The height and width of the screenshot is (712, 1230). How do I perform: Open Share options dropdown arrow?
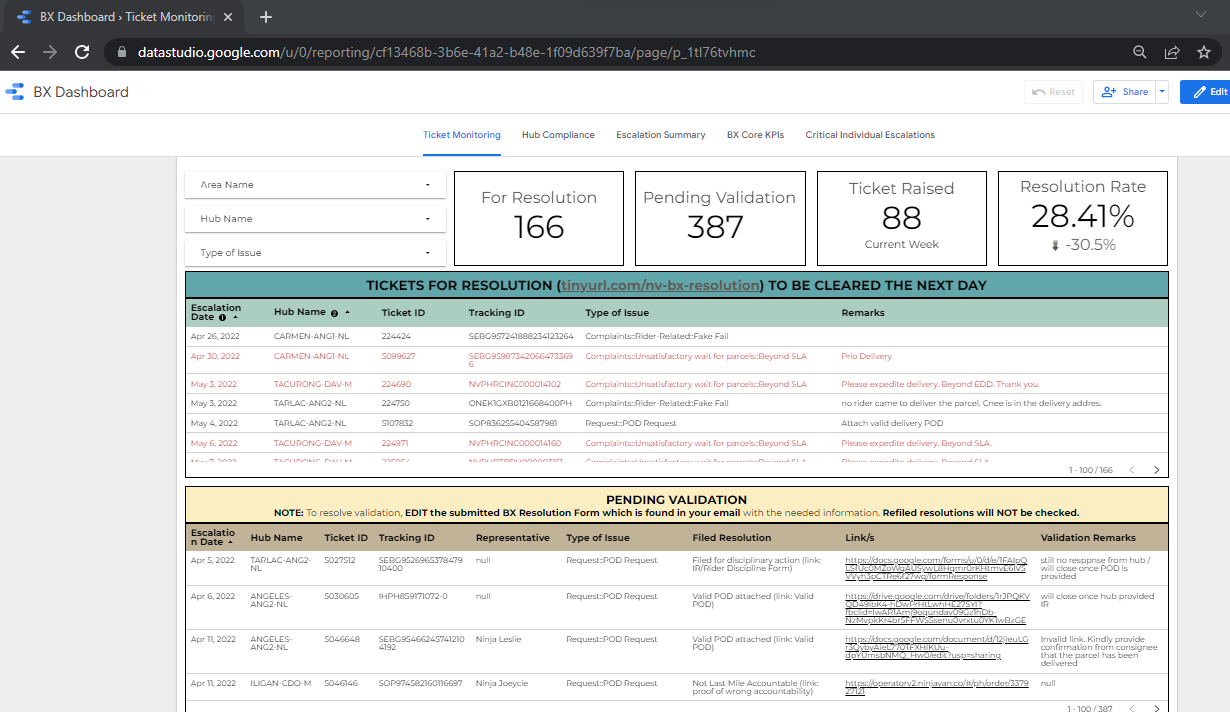pyautogui.click(x=1162, y=92)
